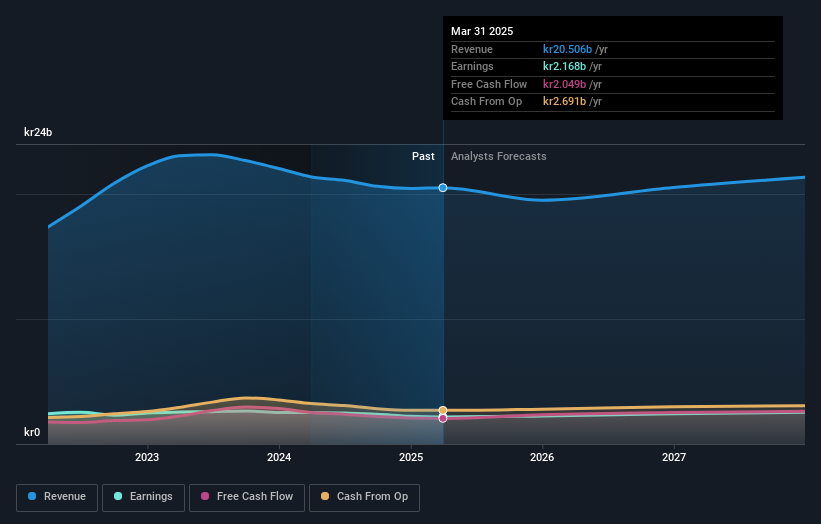The width and height of the screenshot is (821, 524).
Task: Click the kr0 y-axis label
Action: point(32,432)
